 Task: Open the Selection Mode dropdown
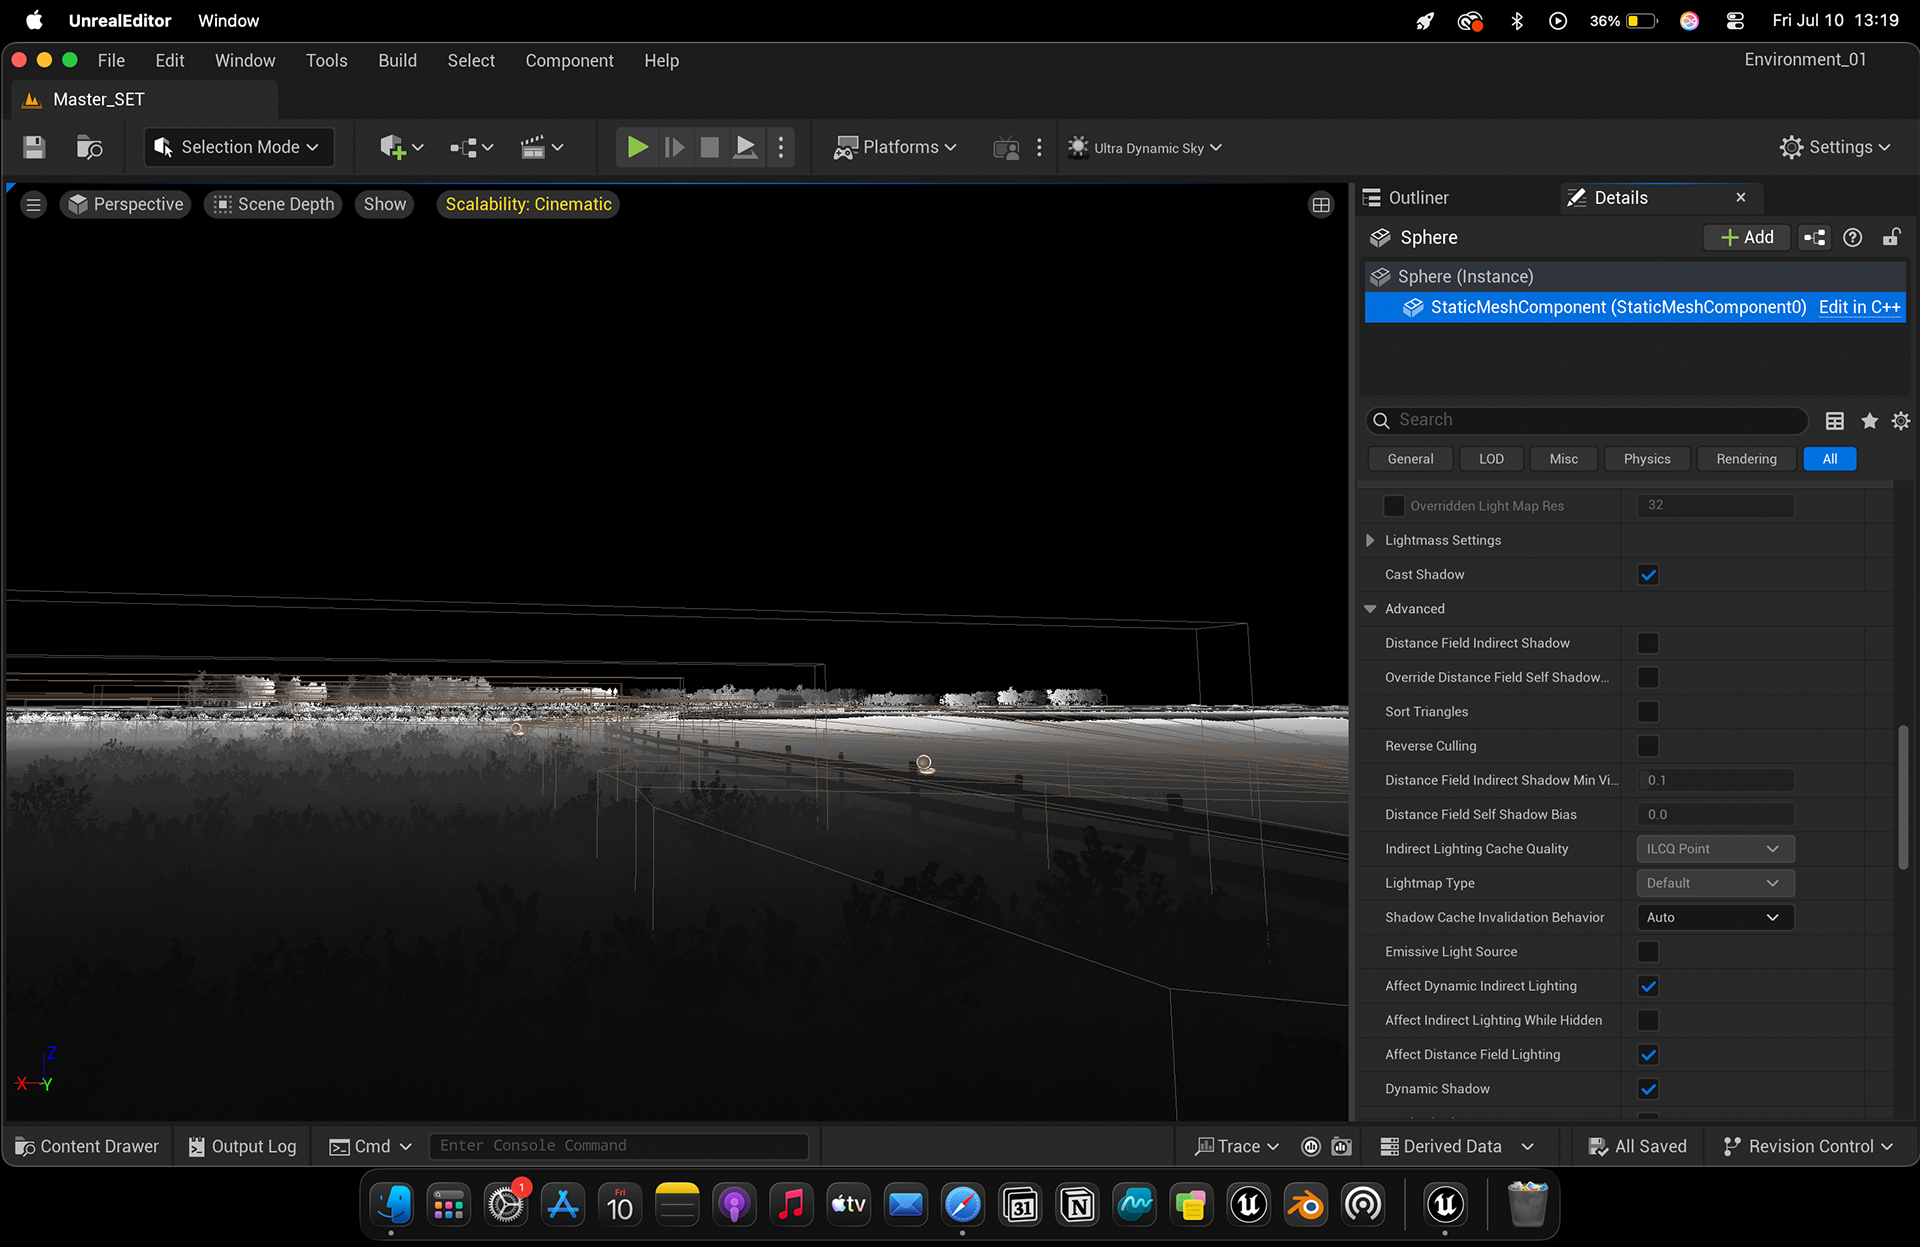238,147
